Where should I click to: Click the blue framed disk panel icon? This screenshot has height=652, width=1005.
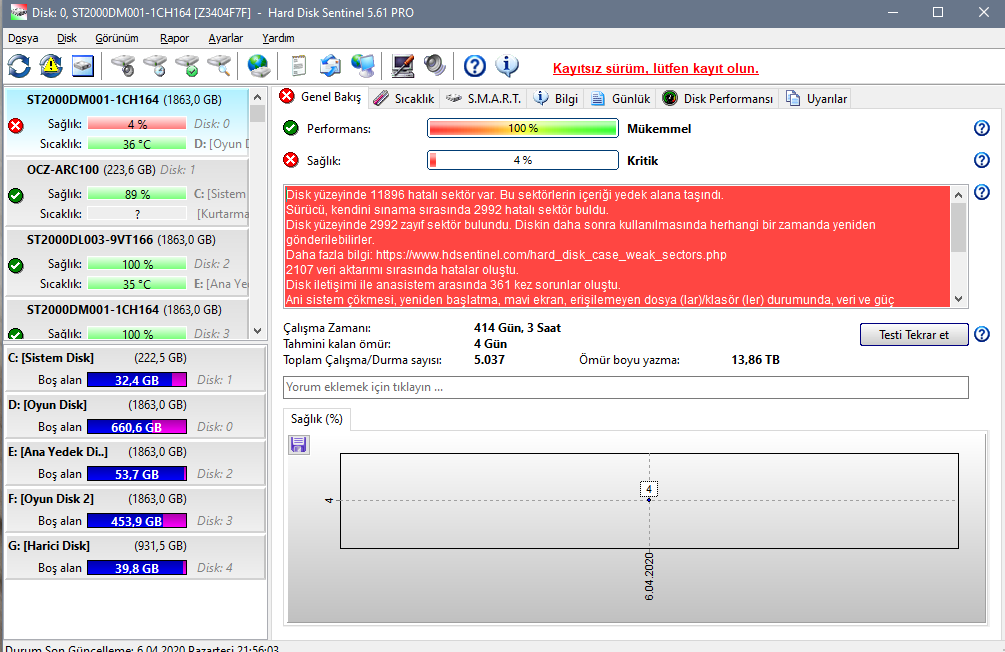(83, 66)
